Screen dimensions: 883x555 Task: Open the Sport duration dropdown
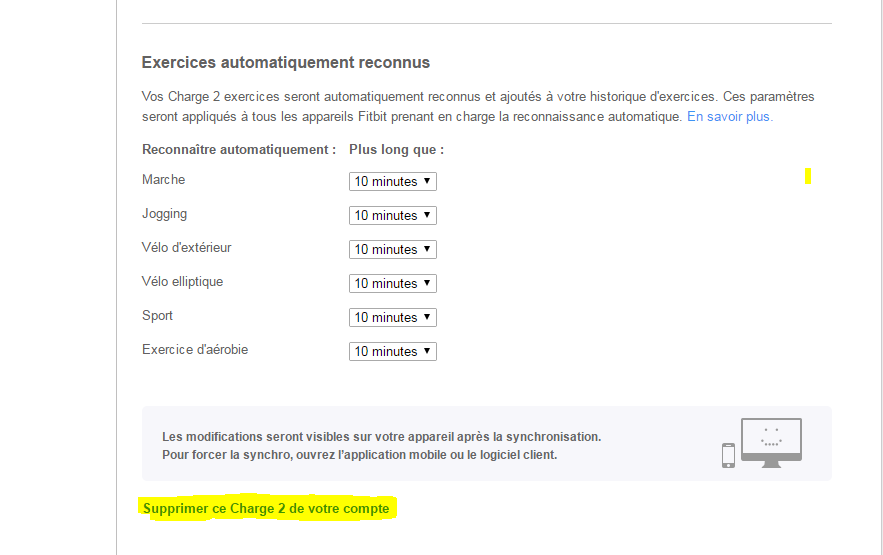coord(393,318)
